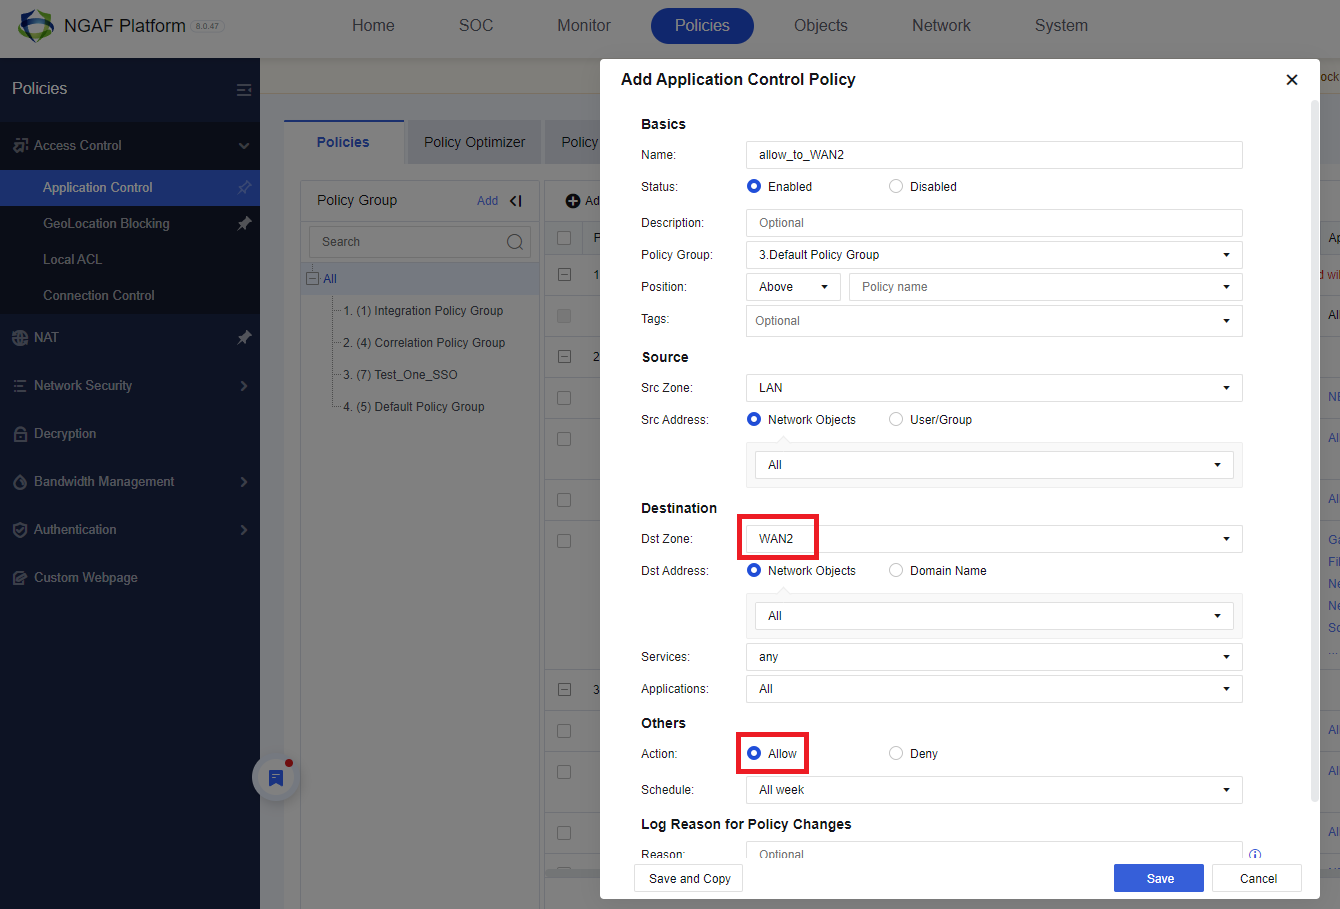Click the NAT section icon in sidebar

point(19,337)
